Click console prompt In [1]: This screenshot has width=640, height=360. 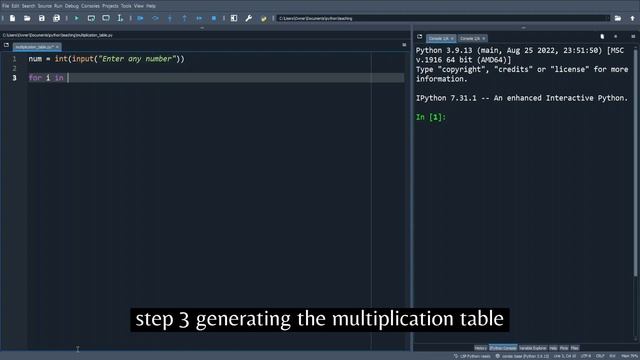click(431, 117)
